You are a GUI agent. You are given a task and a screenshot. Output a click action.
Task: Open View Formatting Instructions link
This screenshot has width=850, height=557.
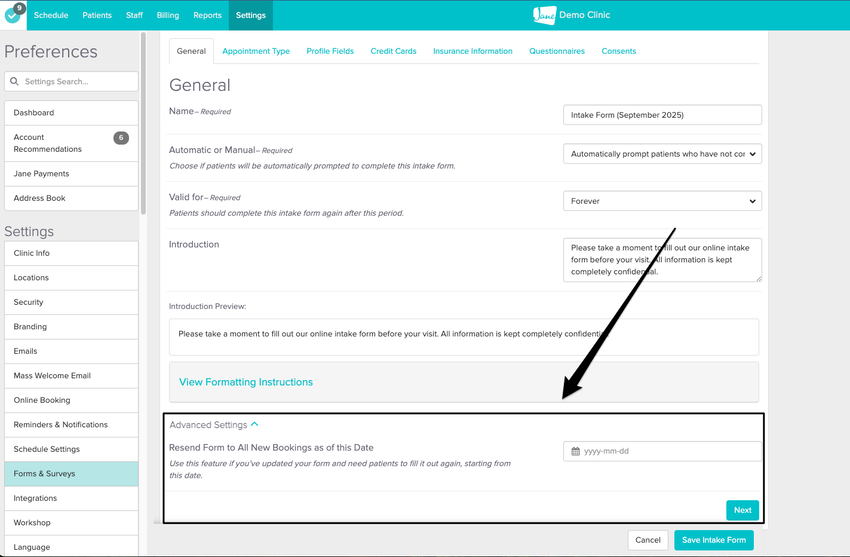[246, 382]
